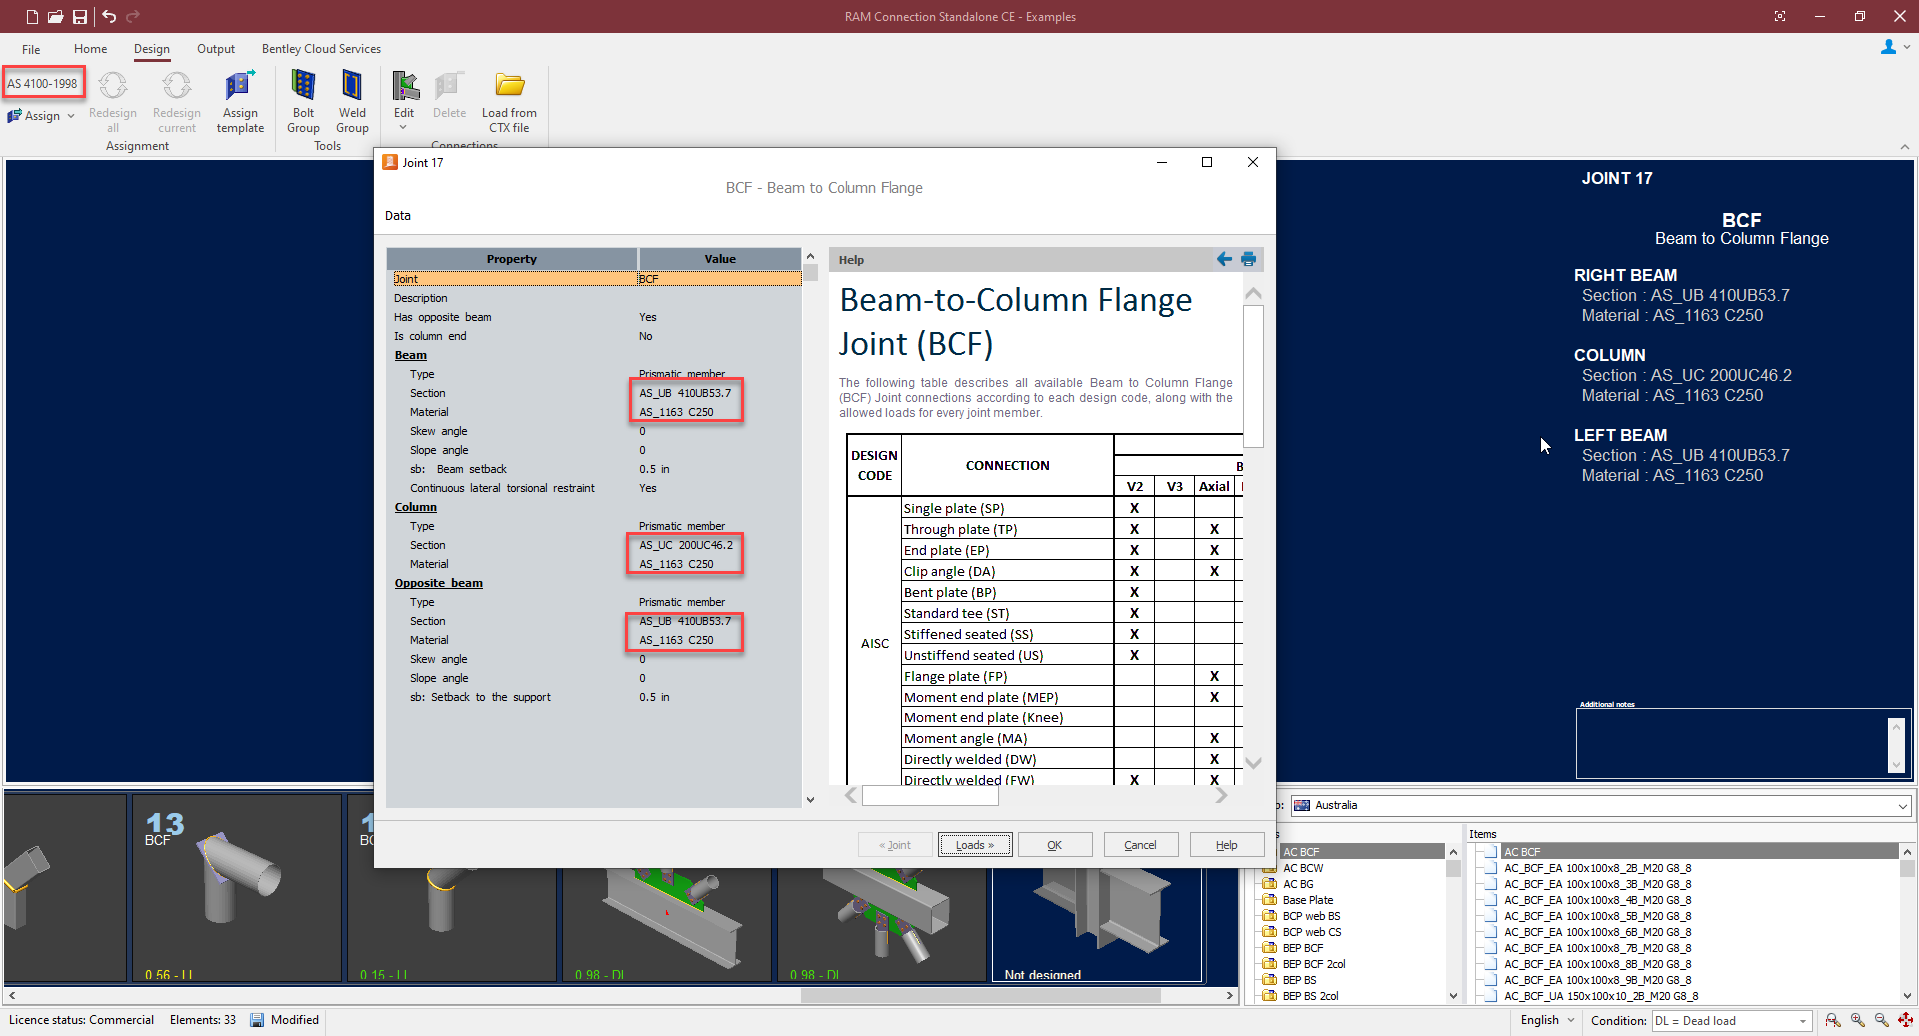Viewport: 1919px width, 1036px height.
Task: Open the user account icon
Action: pyautogui.click(x=1888, y=47)
